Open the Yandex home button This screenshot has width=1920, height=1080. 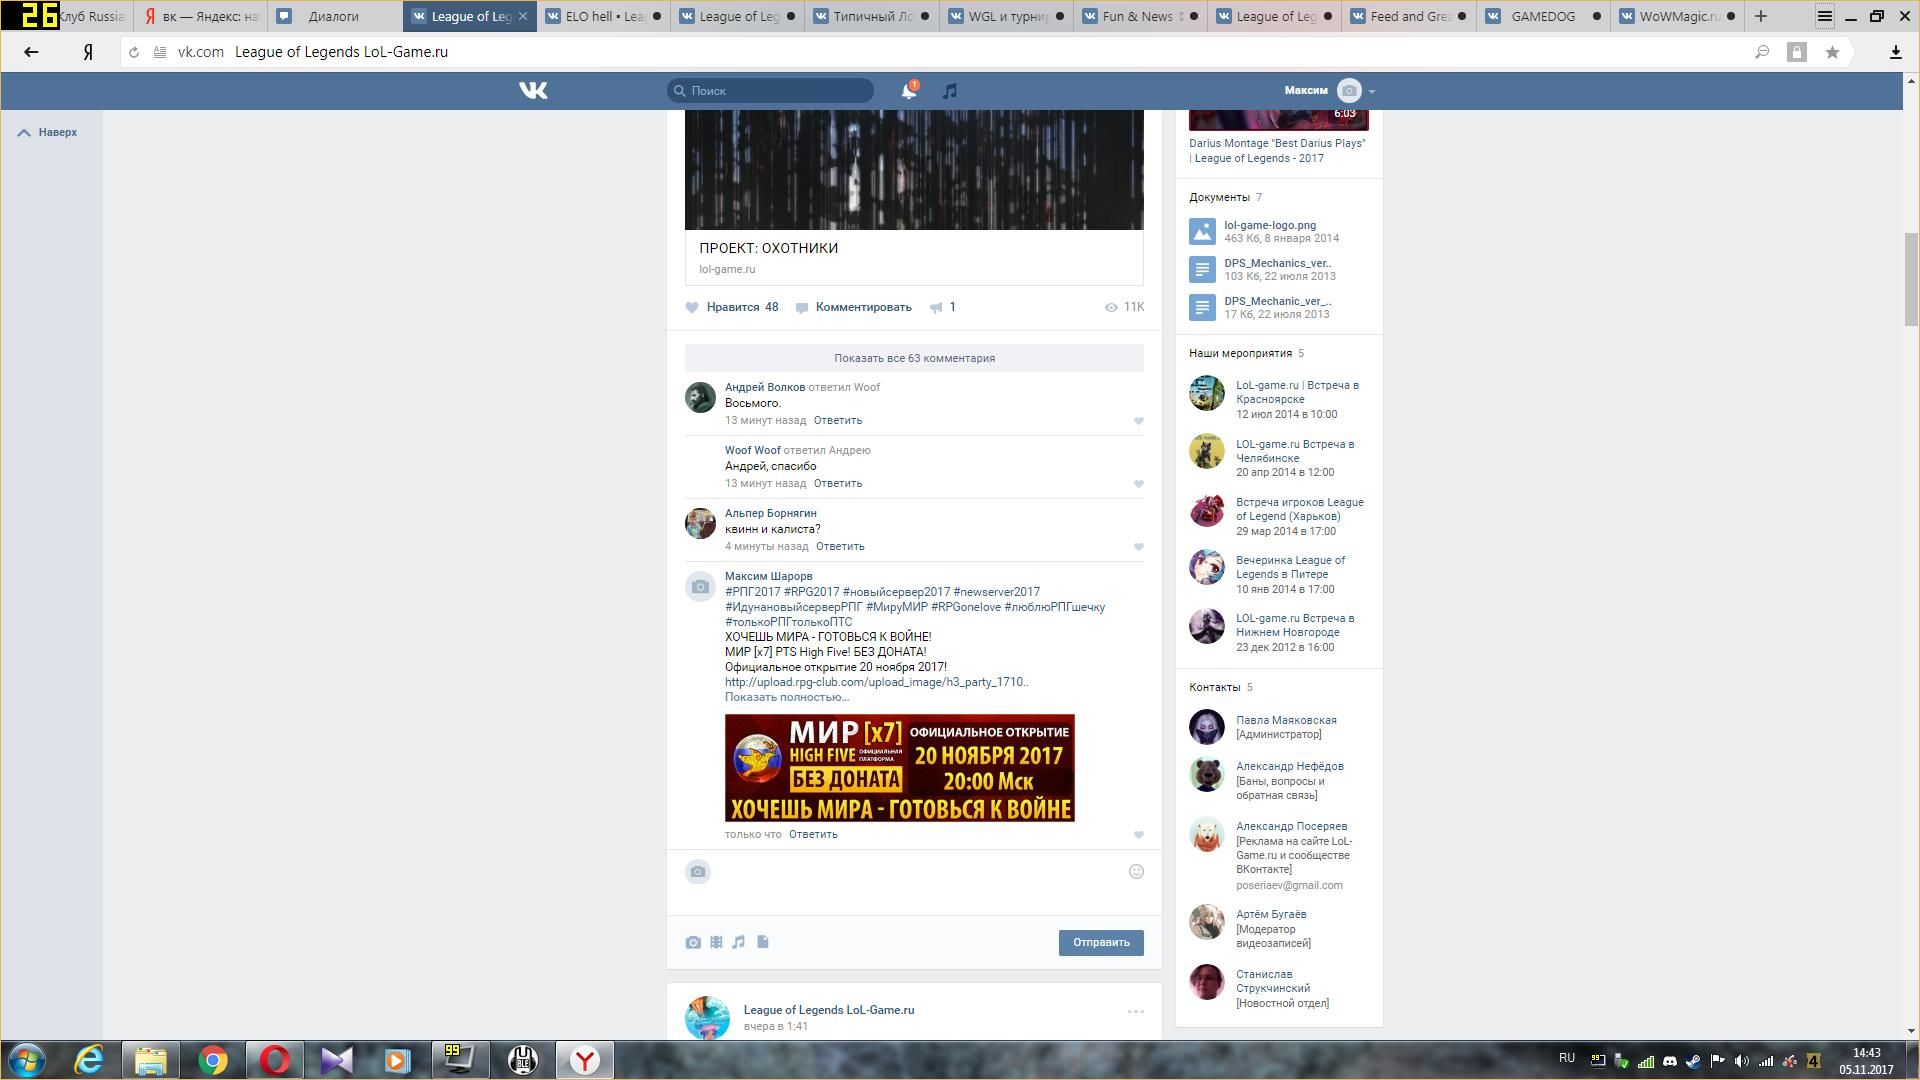click(x=88, y=52)
